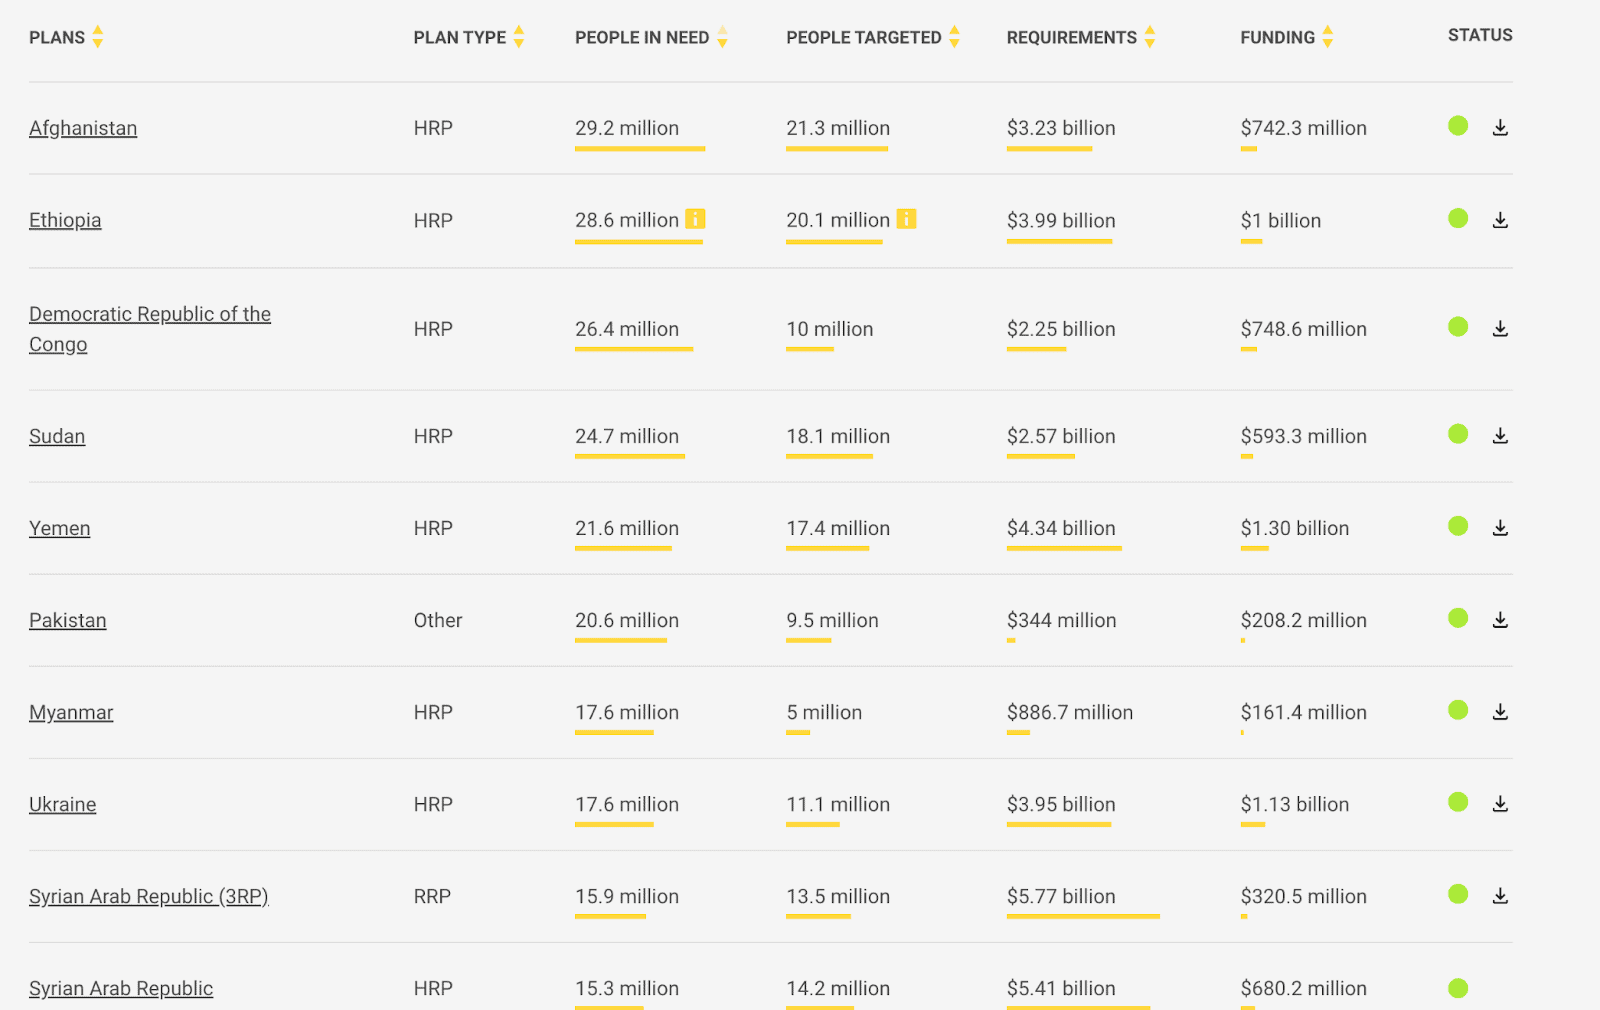Open Democratic Republic of the Congo plan

pyautogui.click(x=150, y=314)
